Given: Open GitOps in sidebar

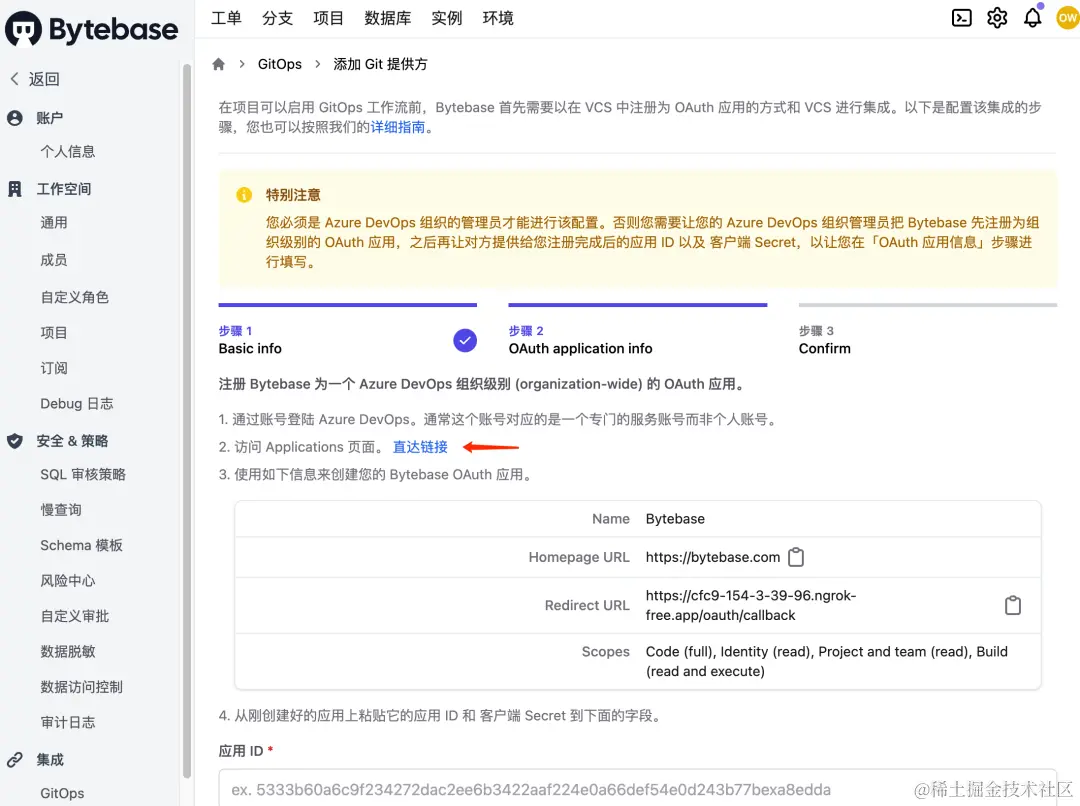Looking at the screenshot, I should pyautogui.click(x=62, y=794).
